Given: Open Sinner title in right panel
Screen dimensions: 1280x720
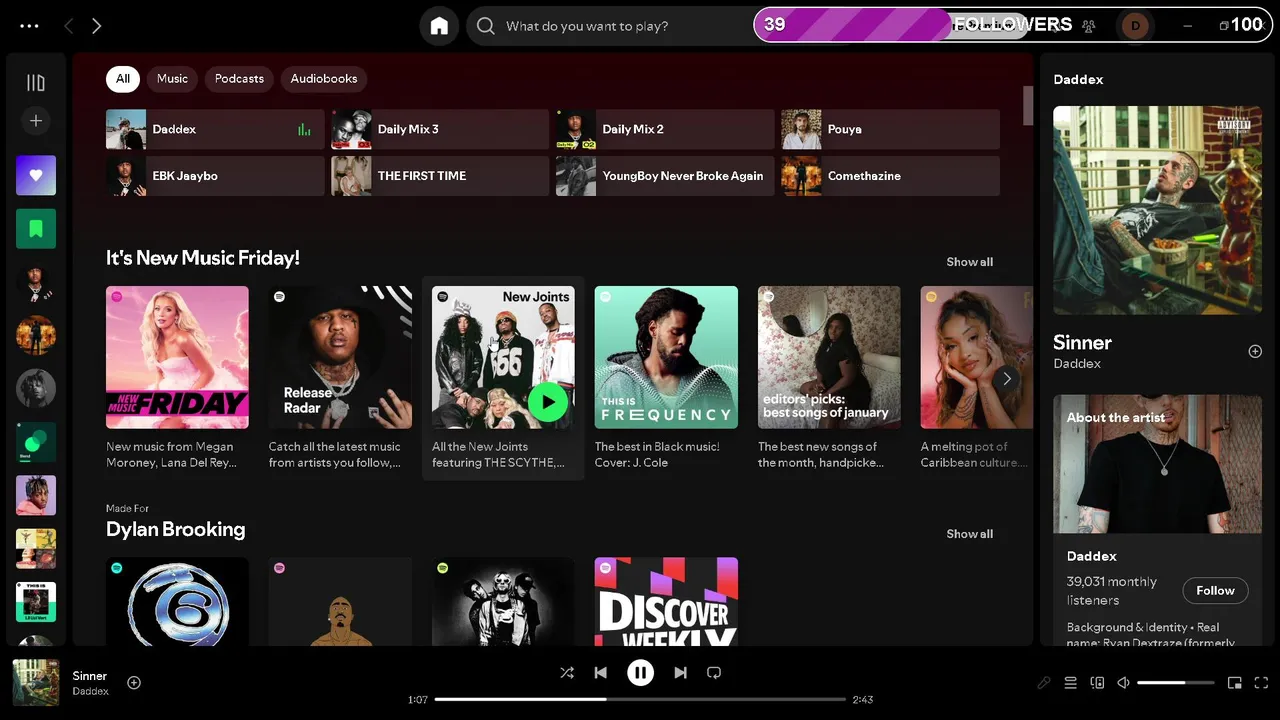Looking at the screenshot, I should tap(1082, 342).
